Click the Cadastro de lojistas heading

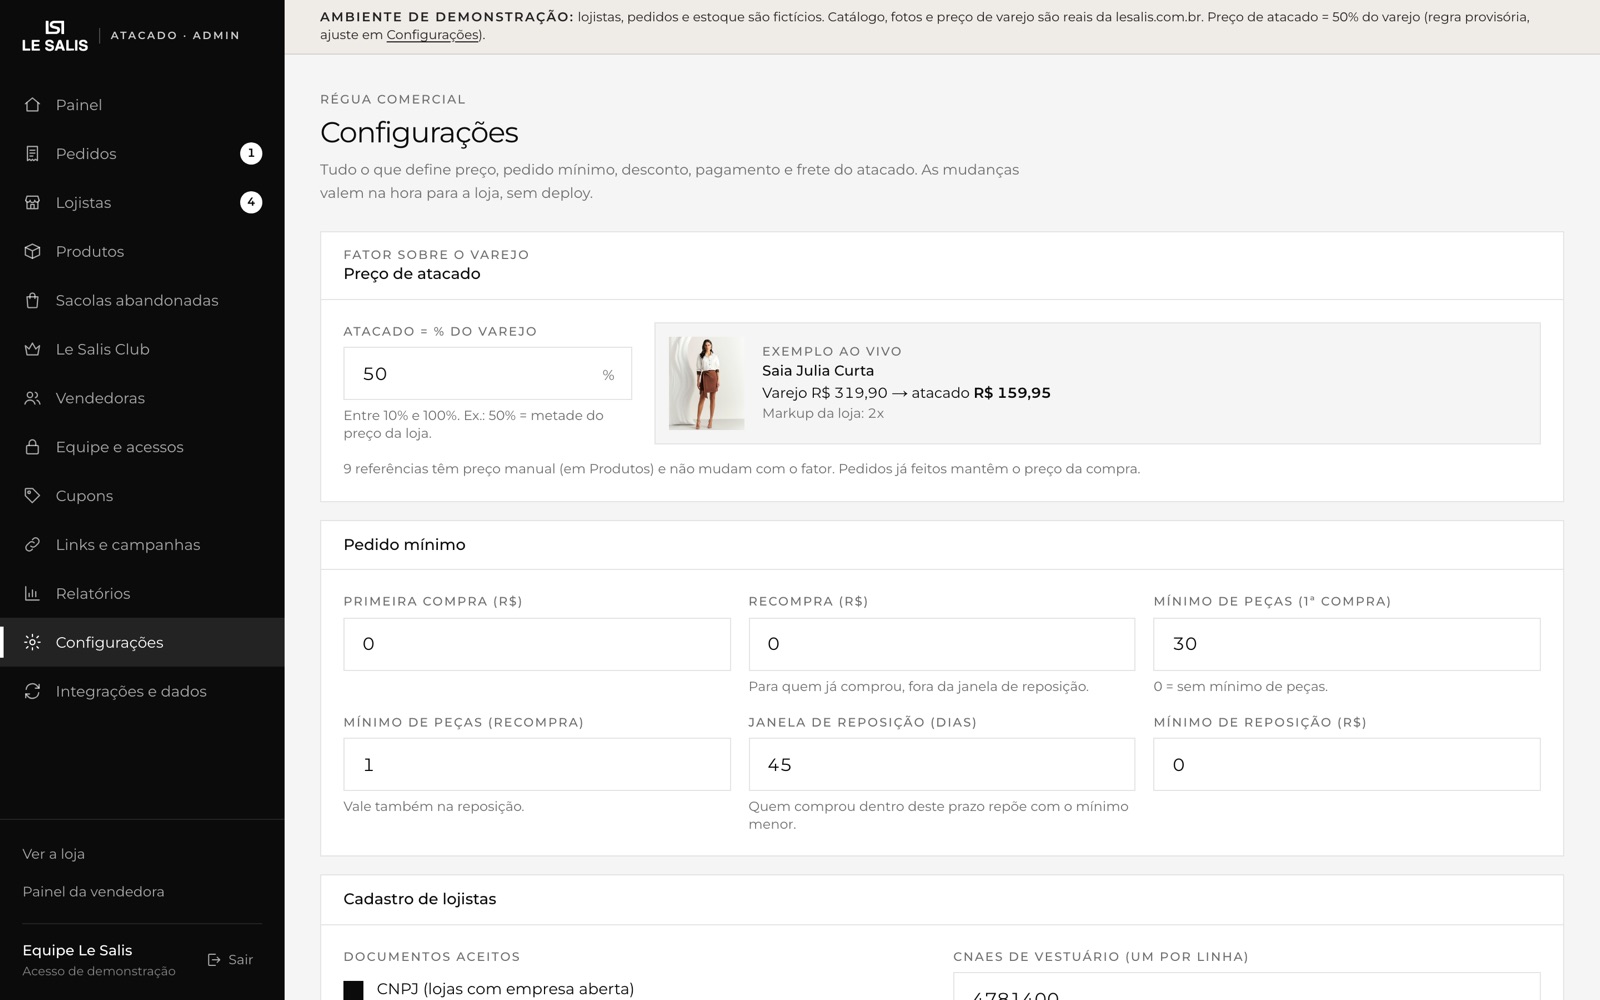(x=420, y=899)
